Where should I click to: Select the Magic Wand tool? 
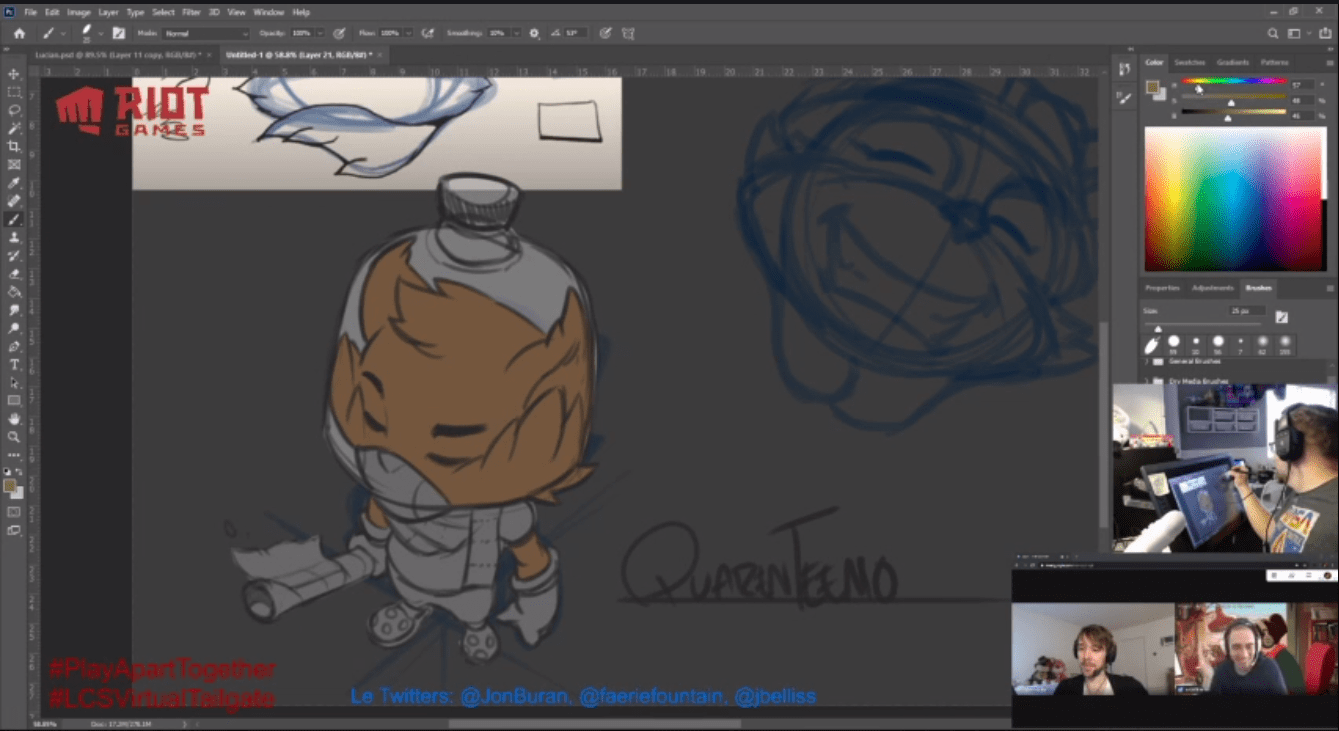(x=14, y=128)
